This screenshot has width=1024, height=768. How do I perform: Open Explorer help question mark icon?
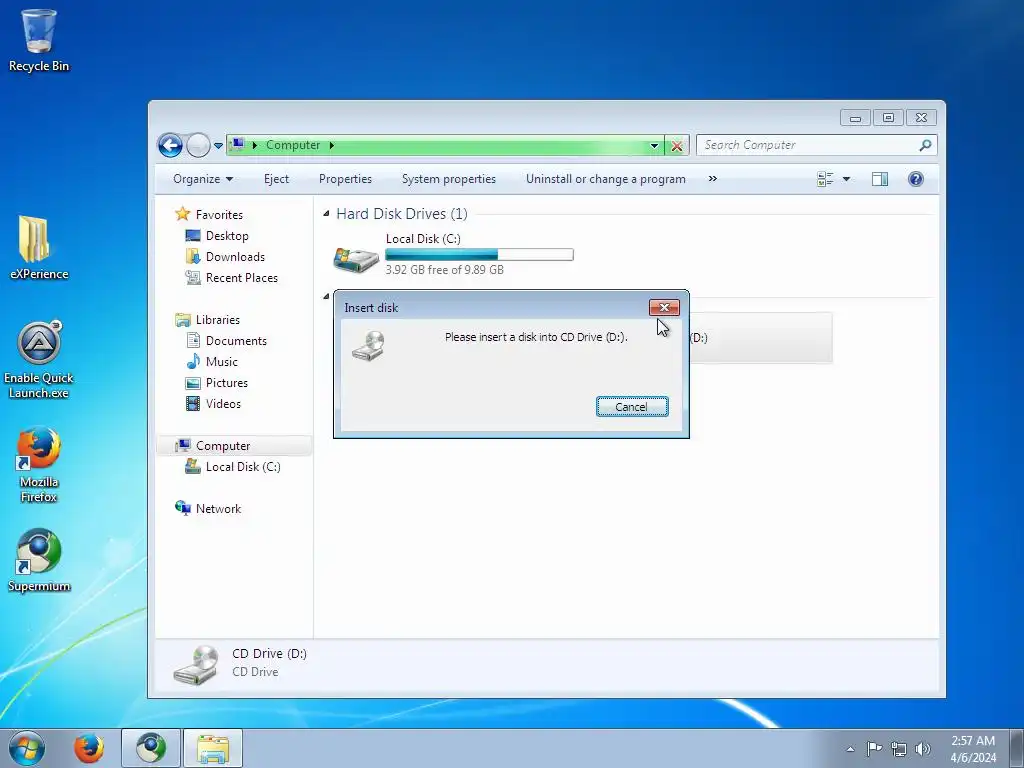point(916,179)
